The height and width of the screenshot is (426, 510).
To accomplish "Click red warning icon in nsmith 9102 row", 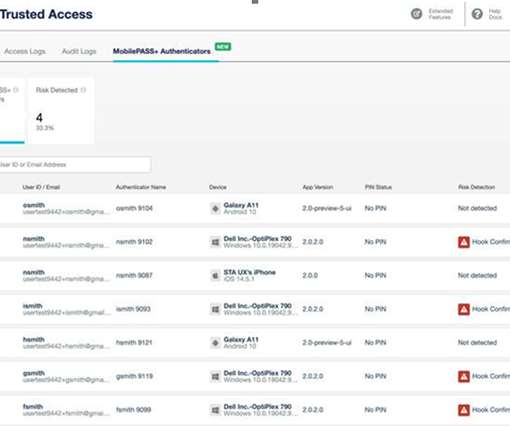I will [x=464, y=242].
